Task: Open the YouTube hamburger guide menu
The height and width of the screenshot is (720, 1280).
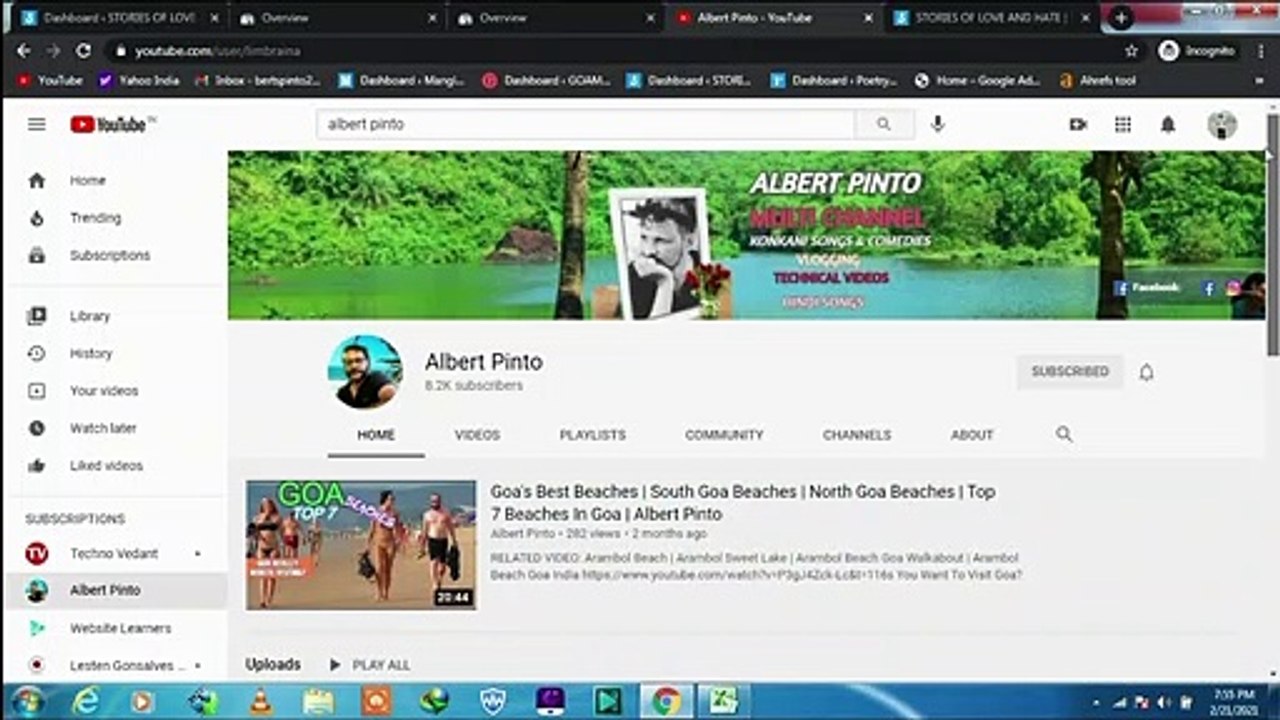Action: click(36, 124)
